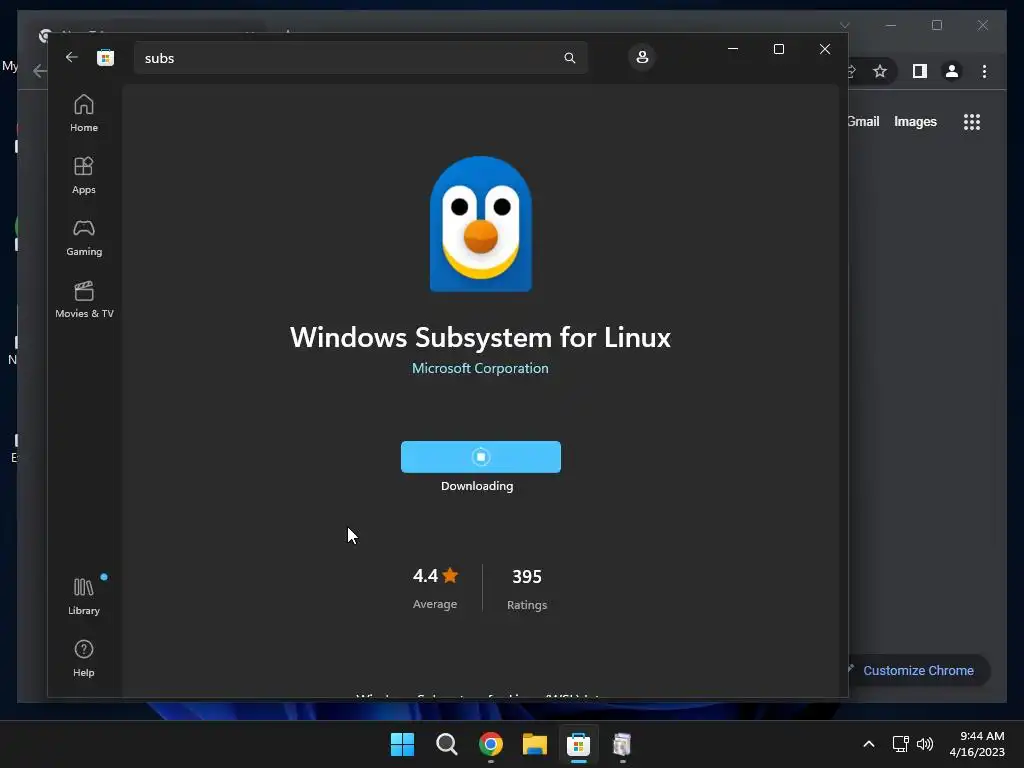Click Customize Chrome button
Screen dimensions: 1024x768
tap(918, 671)
